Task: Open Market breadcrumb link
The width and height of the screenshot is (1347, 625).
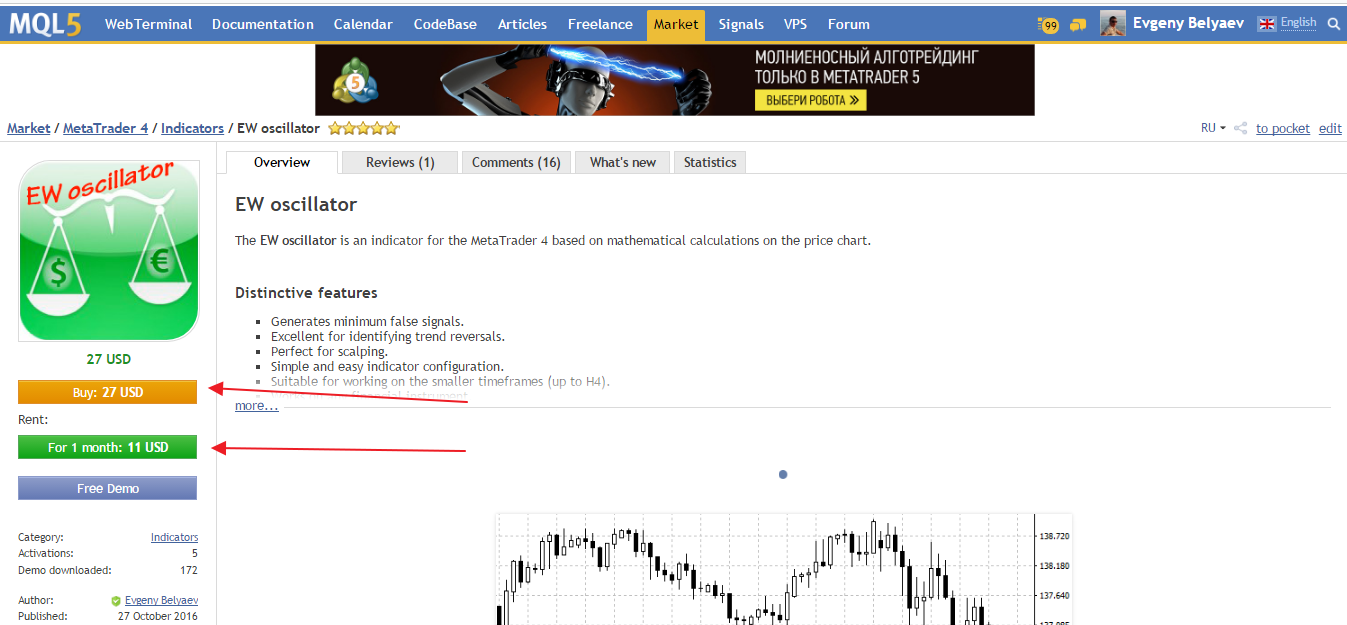Action: click(x=29, y=128)
